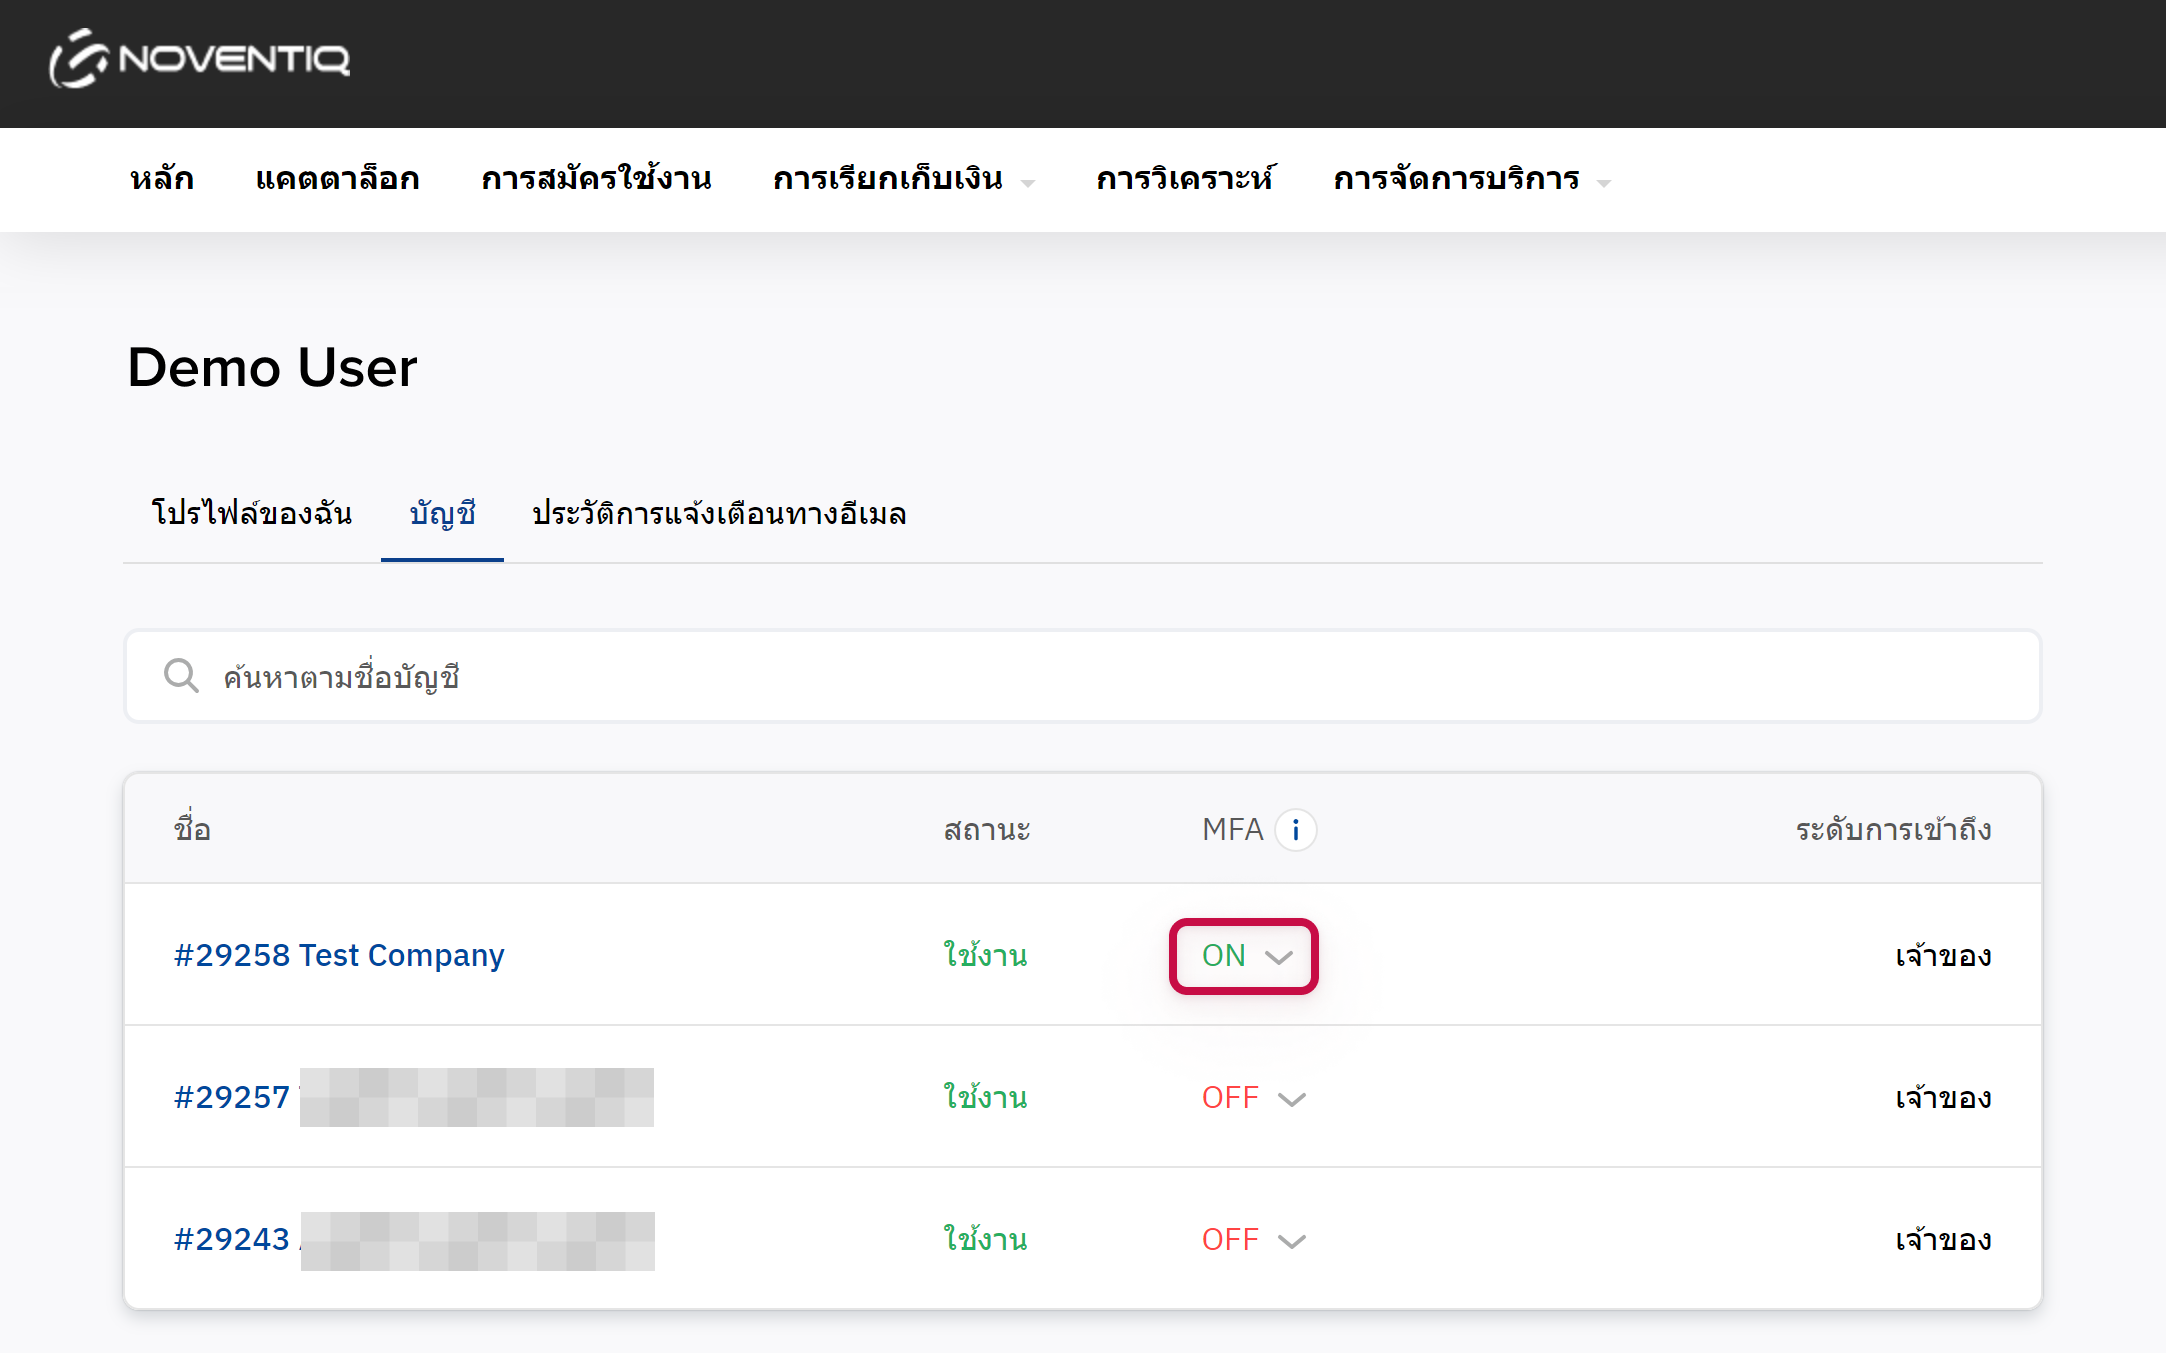Expand the การเรียกเก็บเงิน menu arrow

[x=1028, y=182]
